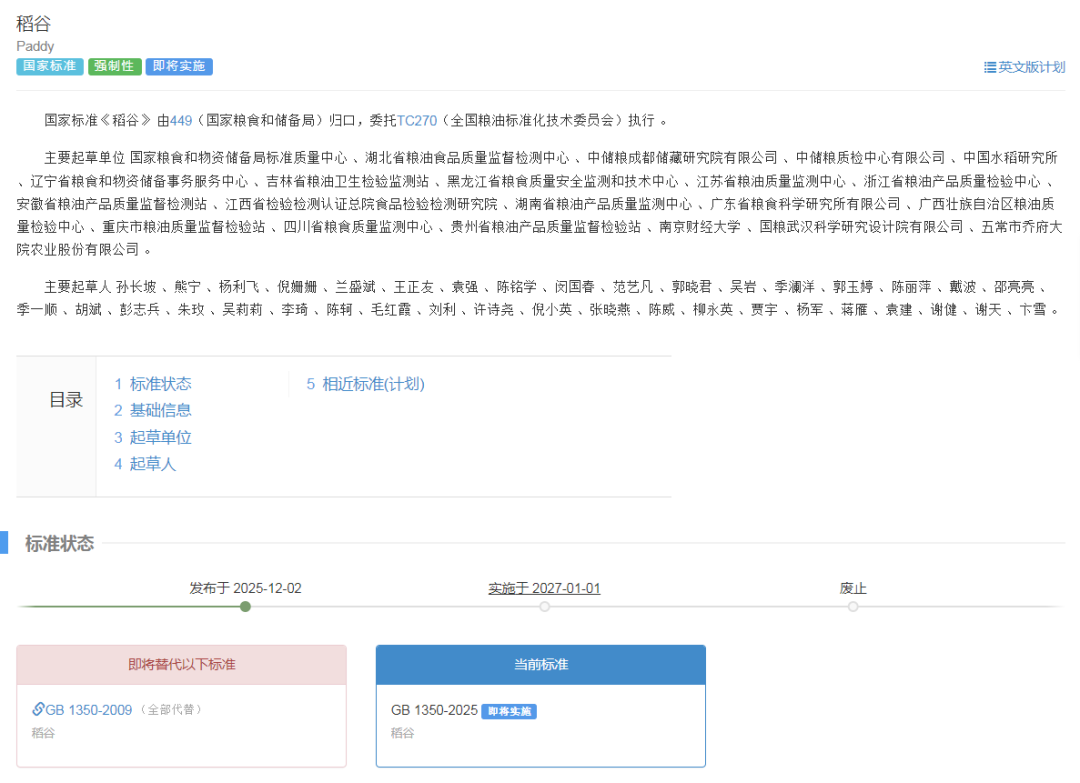The width and height of the screenshot is (1080, 783).
Task: Click the 国家标准 badge under the title
Action: point(49,67)
